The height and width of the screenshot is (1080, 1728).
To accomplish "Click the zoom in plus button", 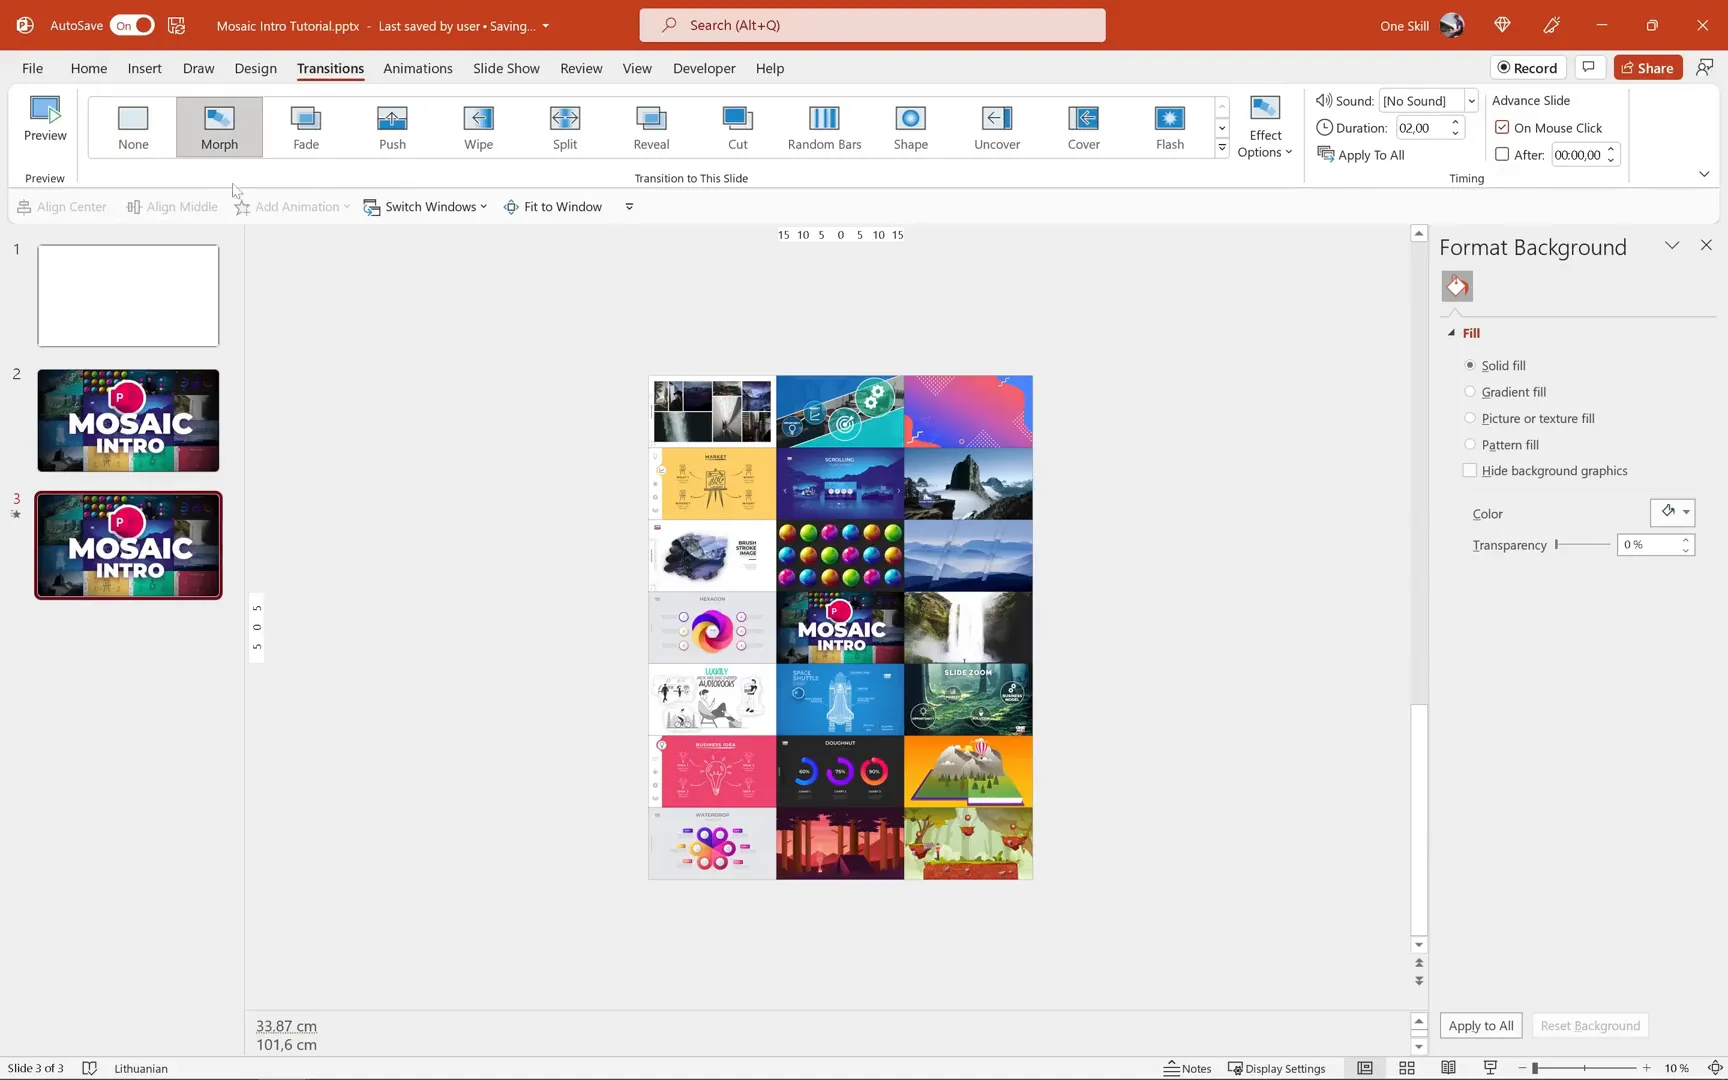I will pyautogui.click(x=1646, y=1068).
